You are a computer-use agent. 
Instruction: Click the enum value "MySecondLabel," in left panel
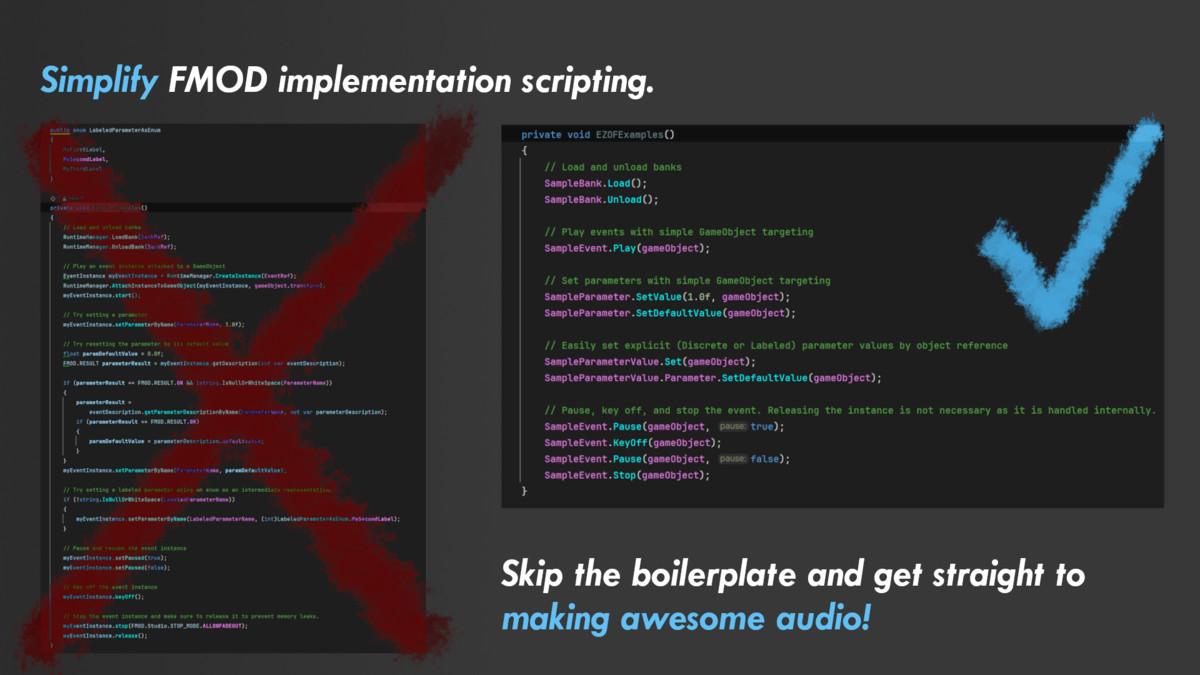[x=86, y=159]
